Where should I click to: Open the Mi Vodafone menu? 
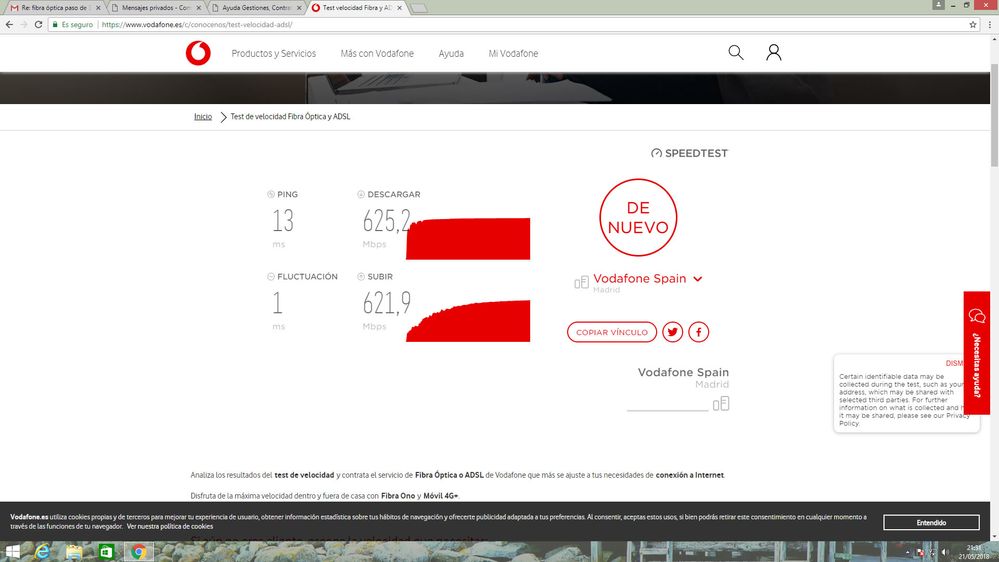pyautogui.click(x=513, y=54)
